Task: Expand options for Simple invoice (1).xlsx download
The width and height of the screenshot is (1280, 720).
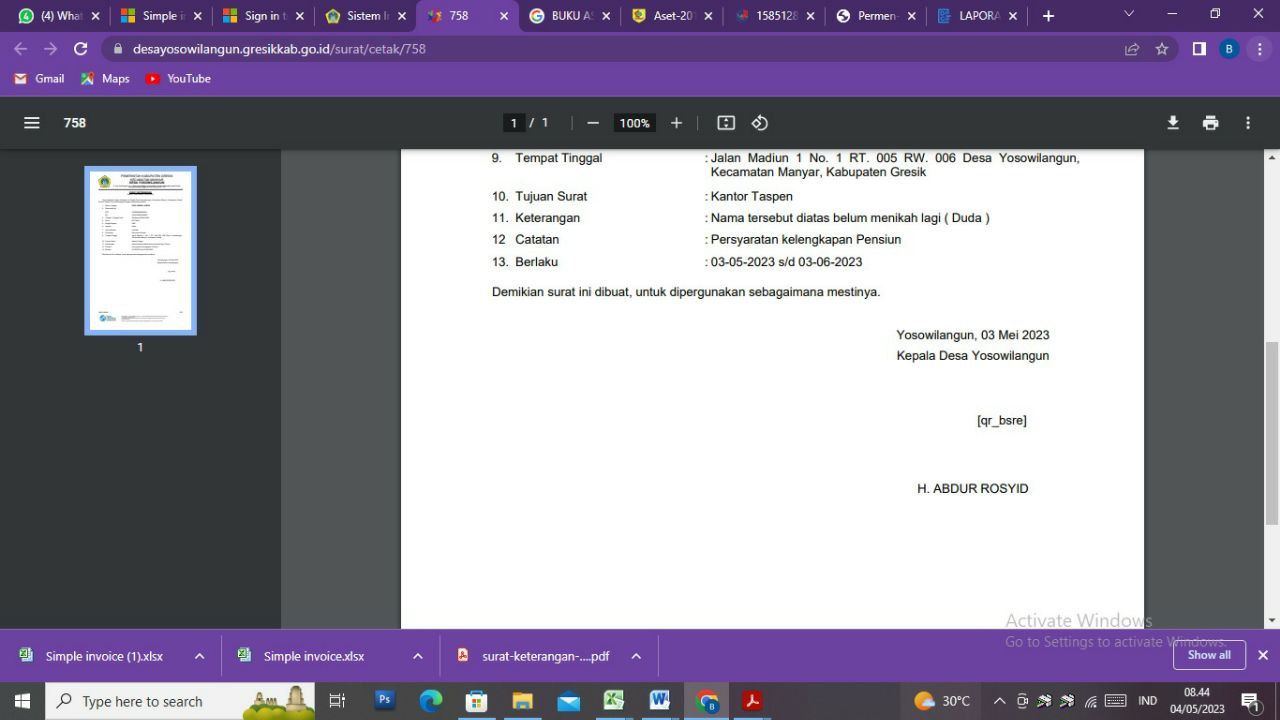Action: pyautogui.click(x=198, y=655)
